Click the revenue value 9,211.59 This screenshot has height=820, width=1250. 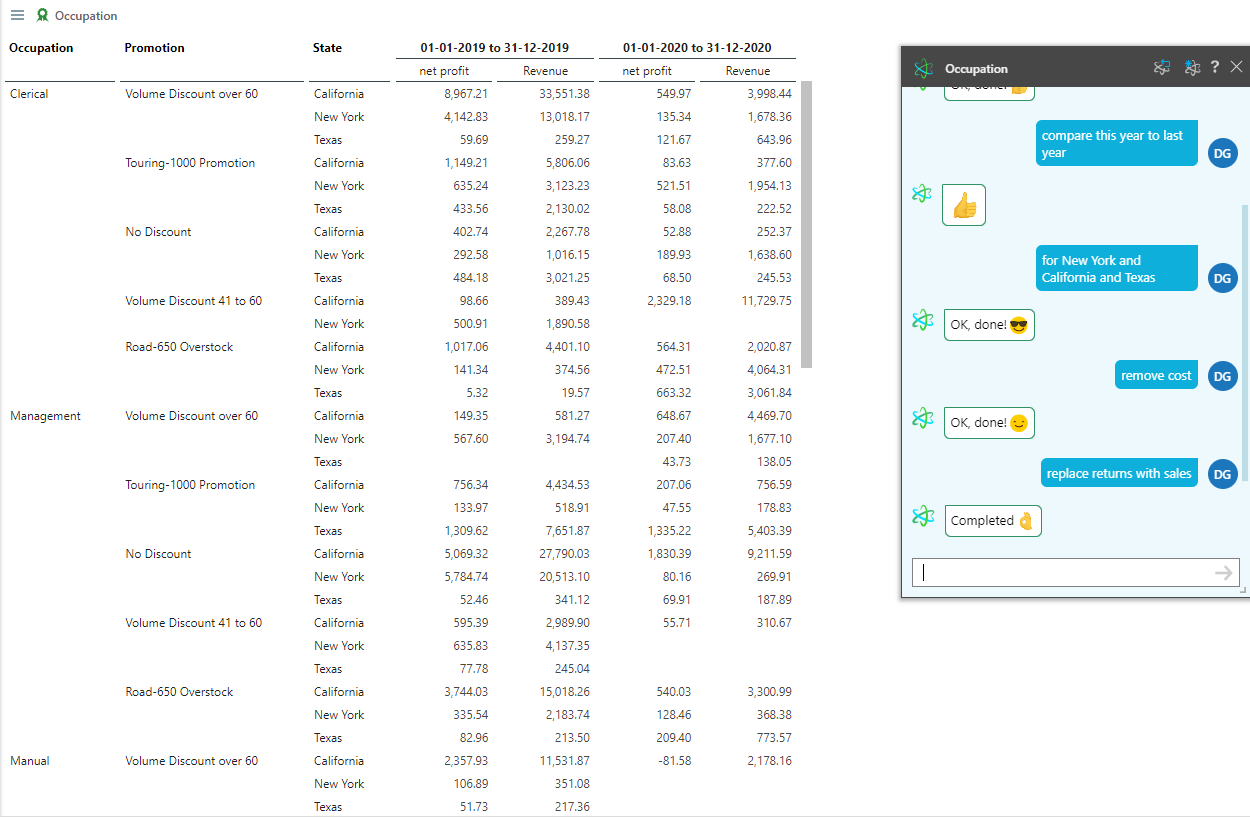click(770, 554)
